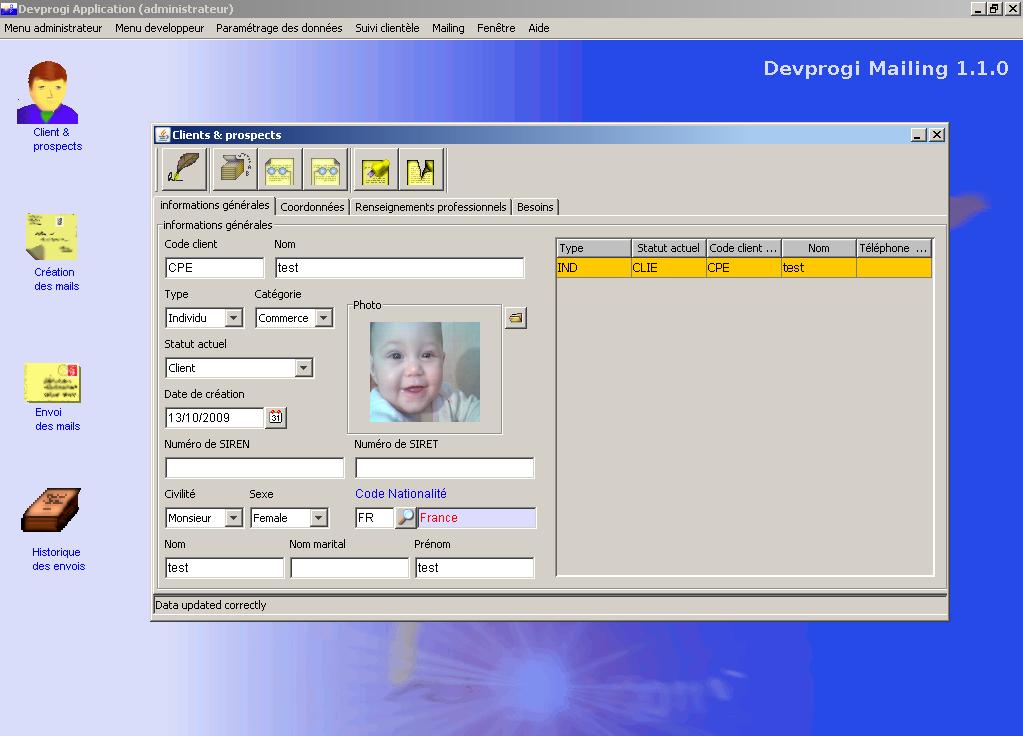
Task: Sort by the Nom column header
Action: (x=819, y=248)
